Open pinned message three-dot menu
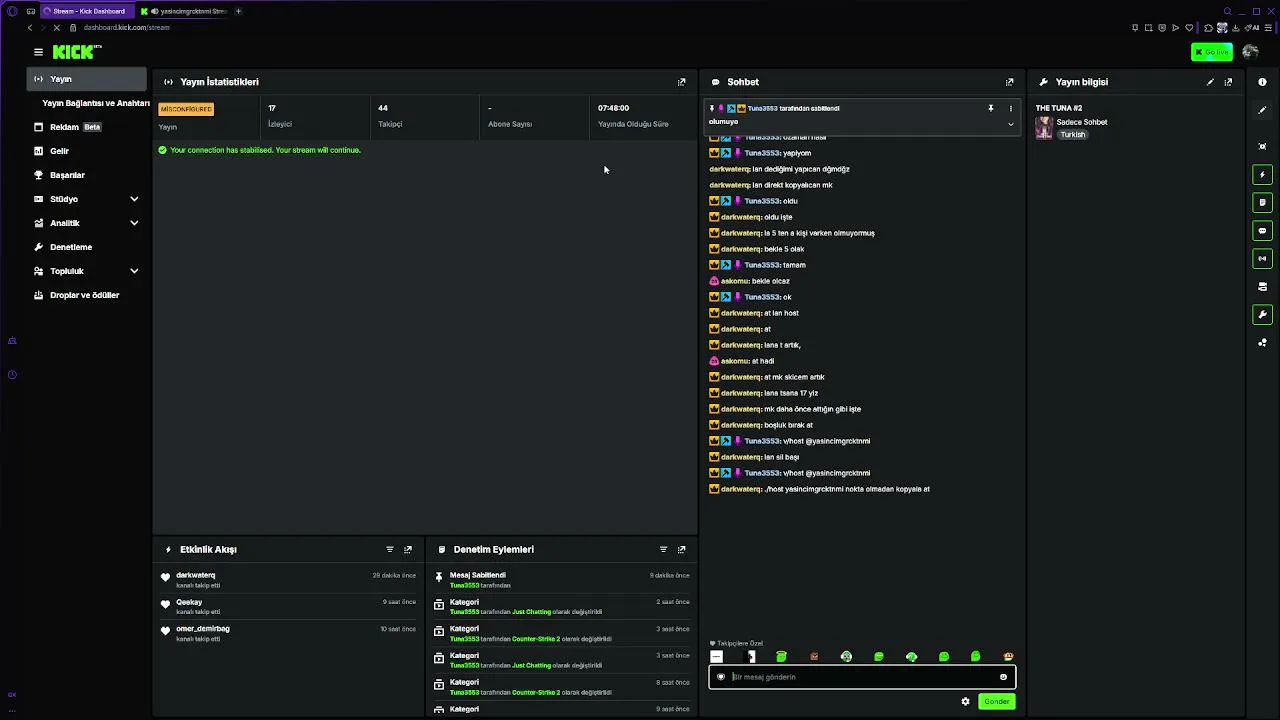 [1010, 108]
